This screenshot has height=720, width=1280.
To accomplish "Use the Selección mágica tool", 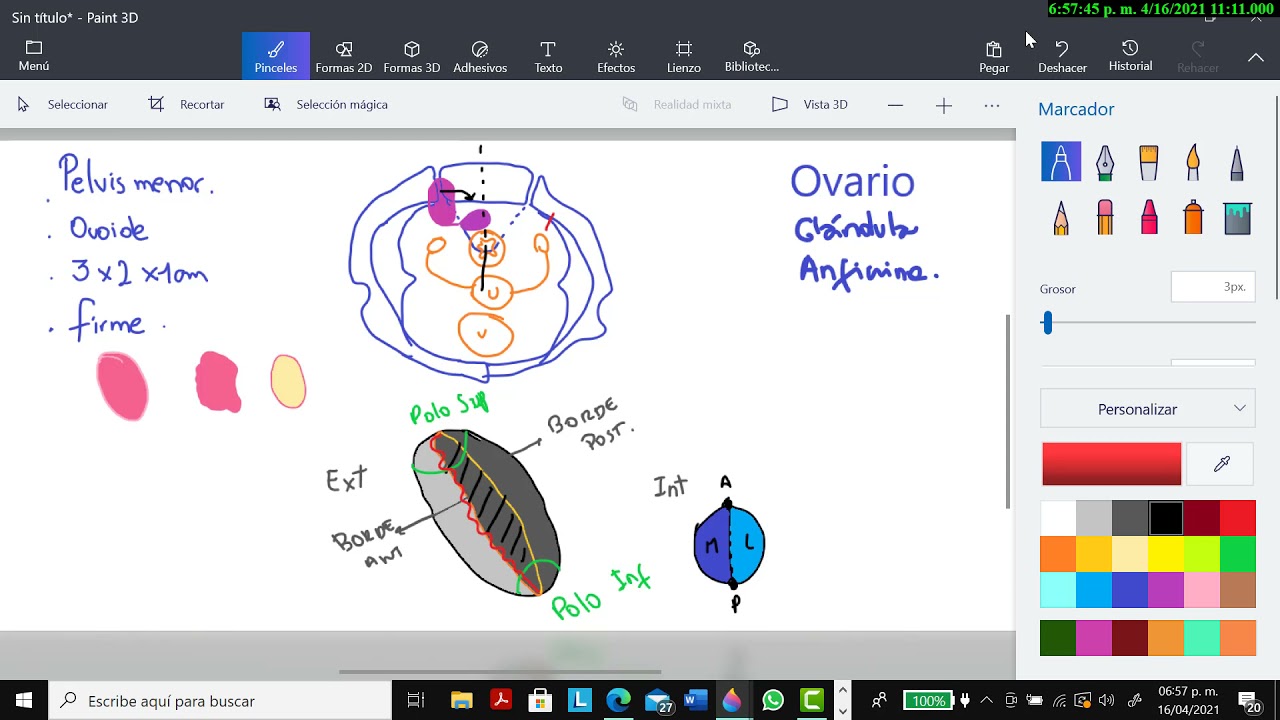I will tap(326, 104).
